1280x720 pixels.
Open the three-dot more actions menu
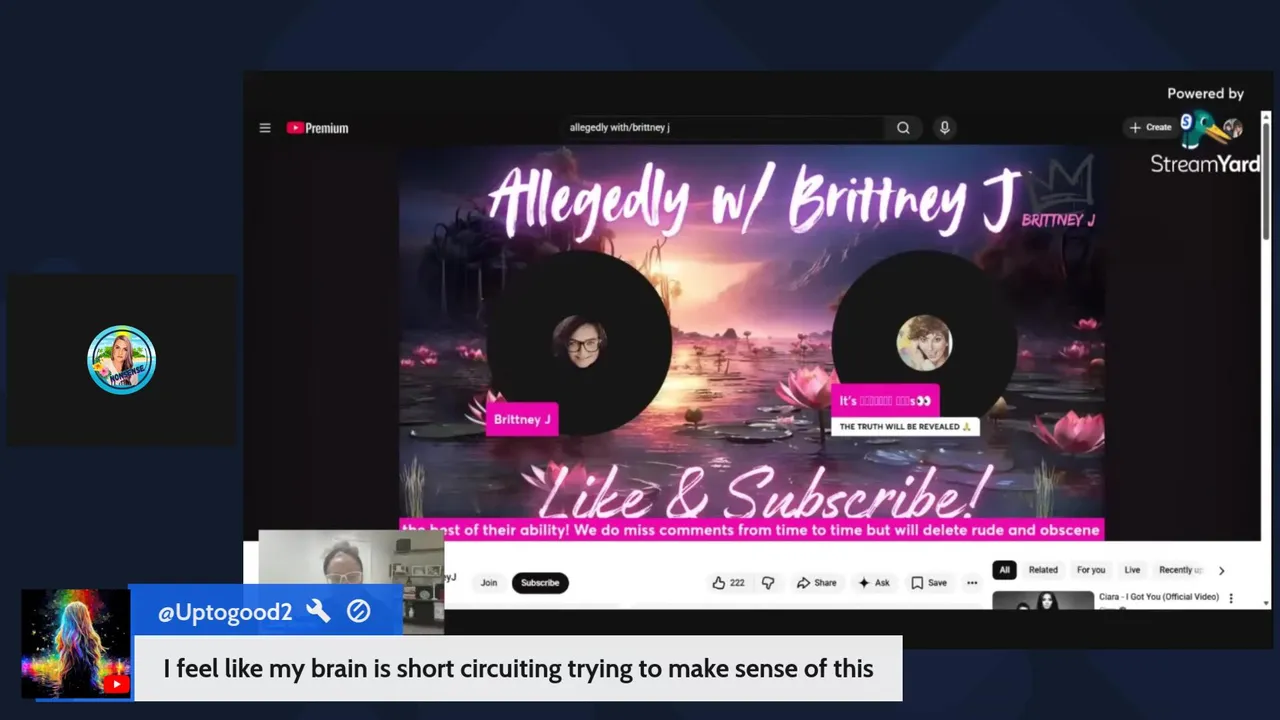pos(971,583)
